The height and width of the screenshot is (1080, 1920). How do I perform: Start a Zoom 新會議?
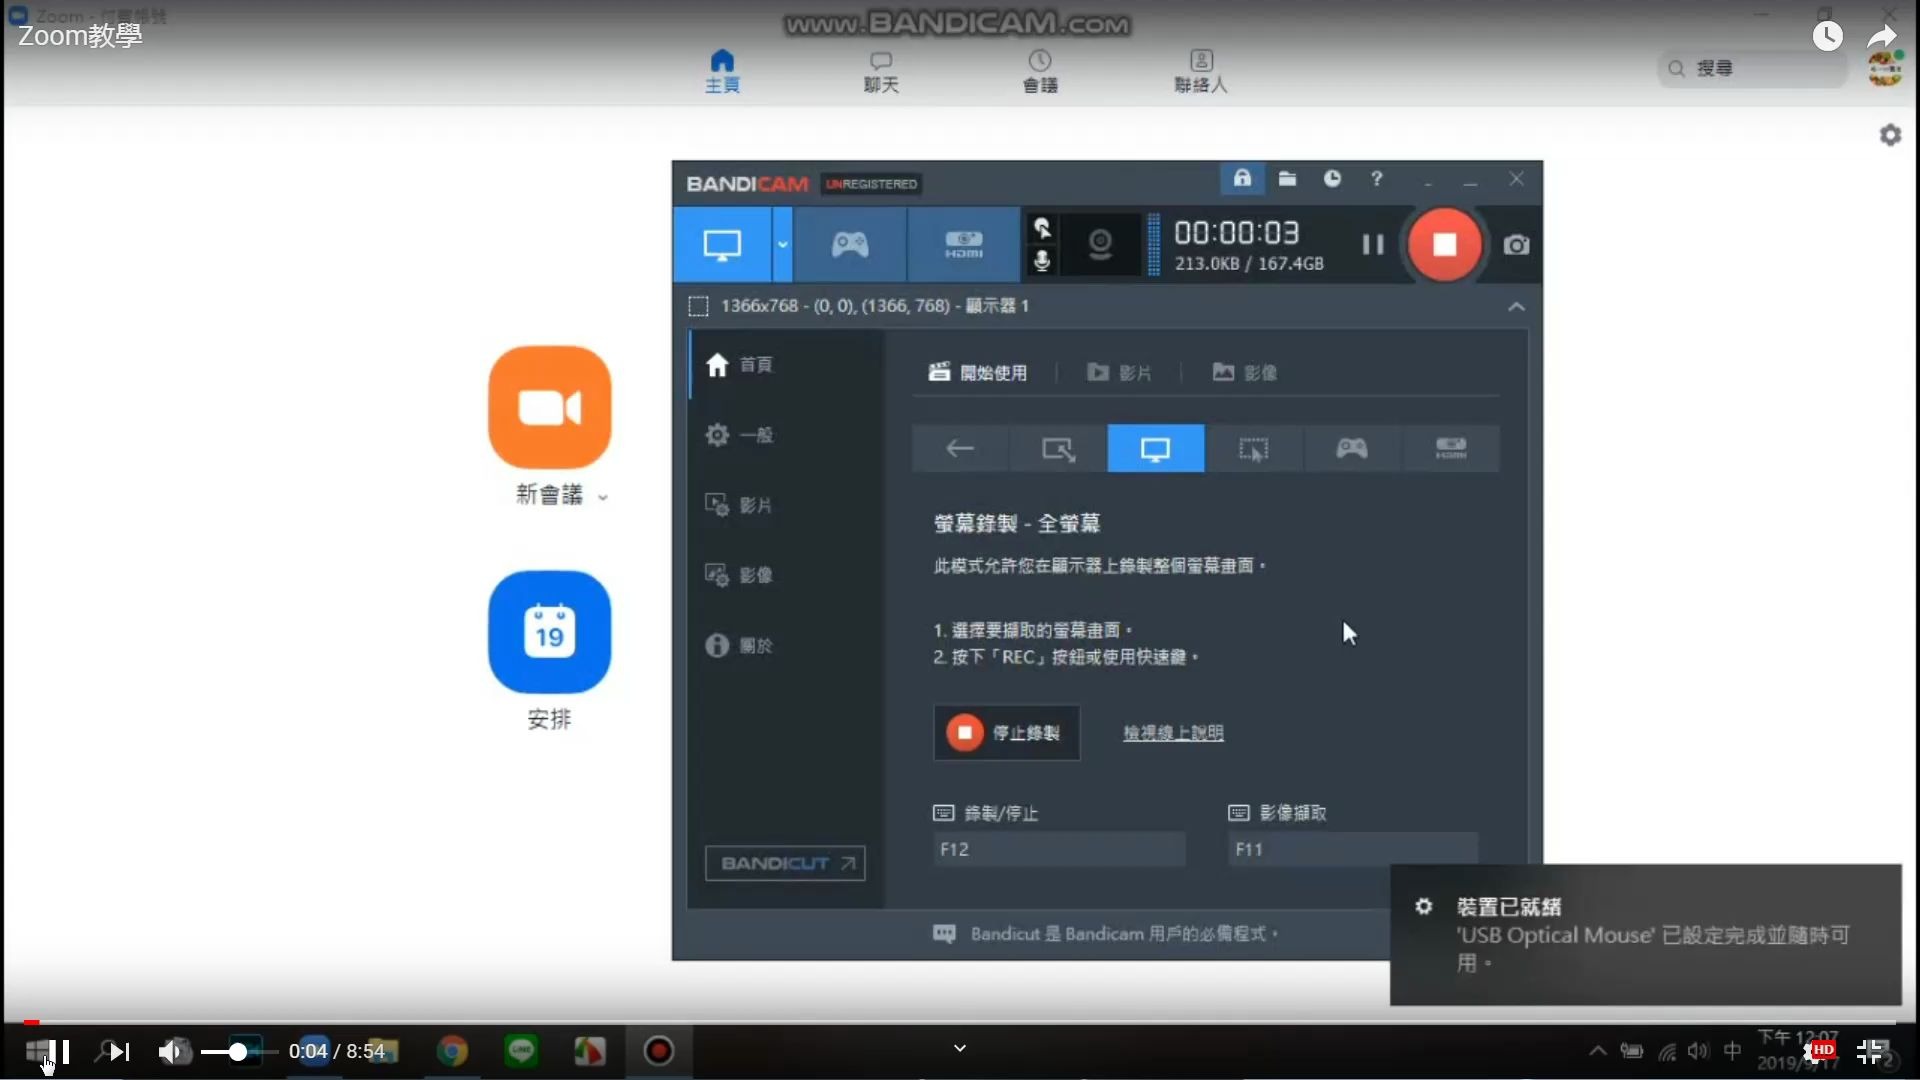tap(549, 407)
